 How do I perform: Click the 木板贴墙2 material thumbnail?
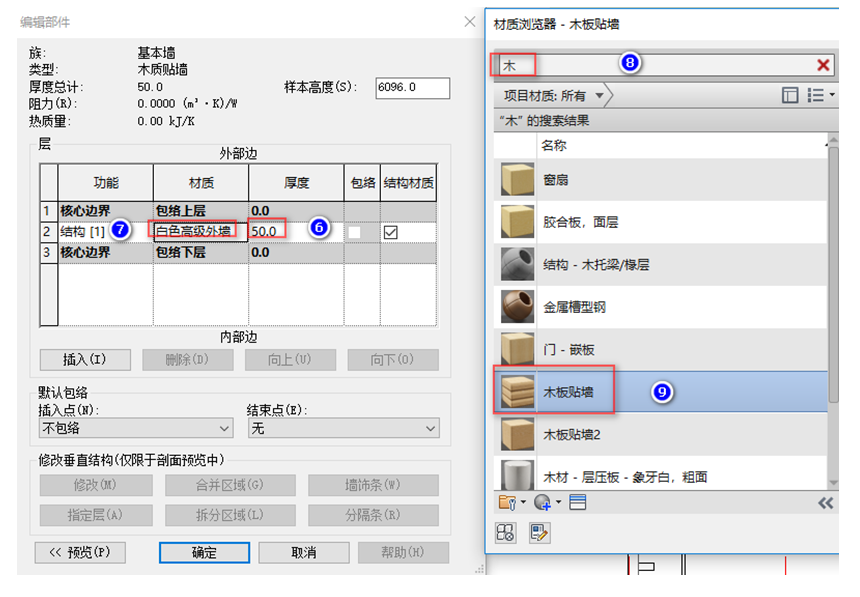(x=515, y=432)
